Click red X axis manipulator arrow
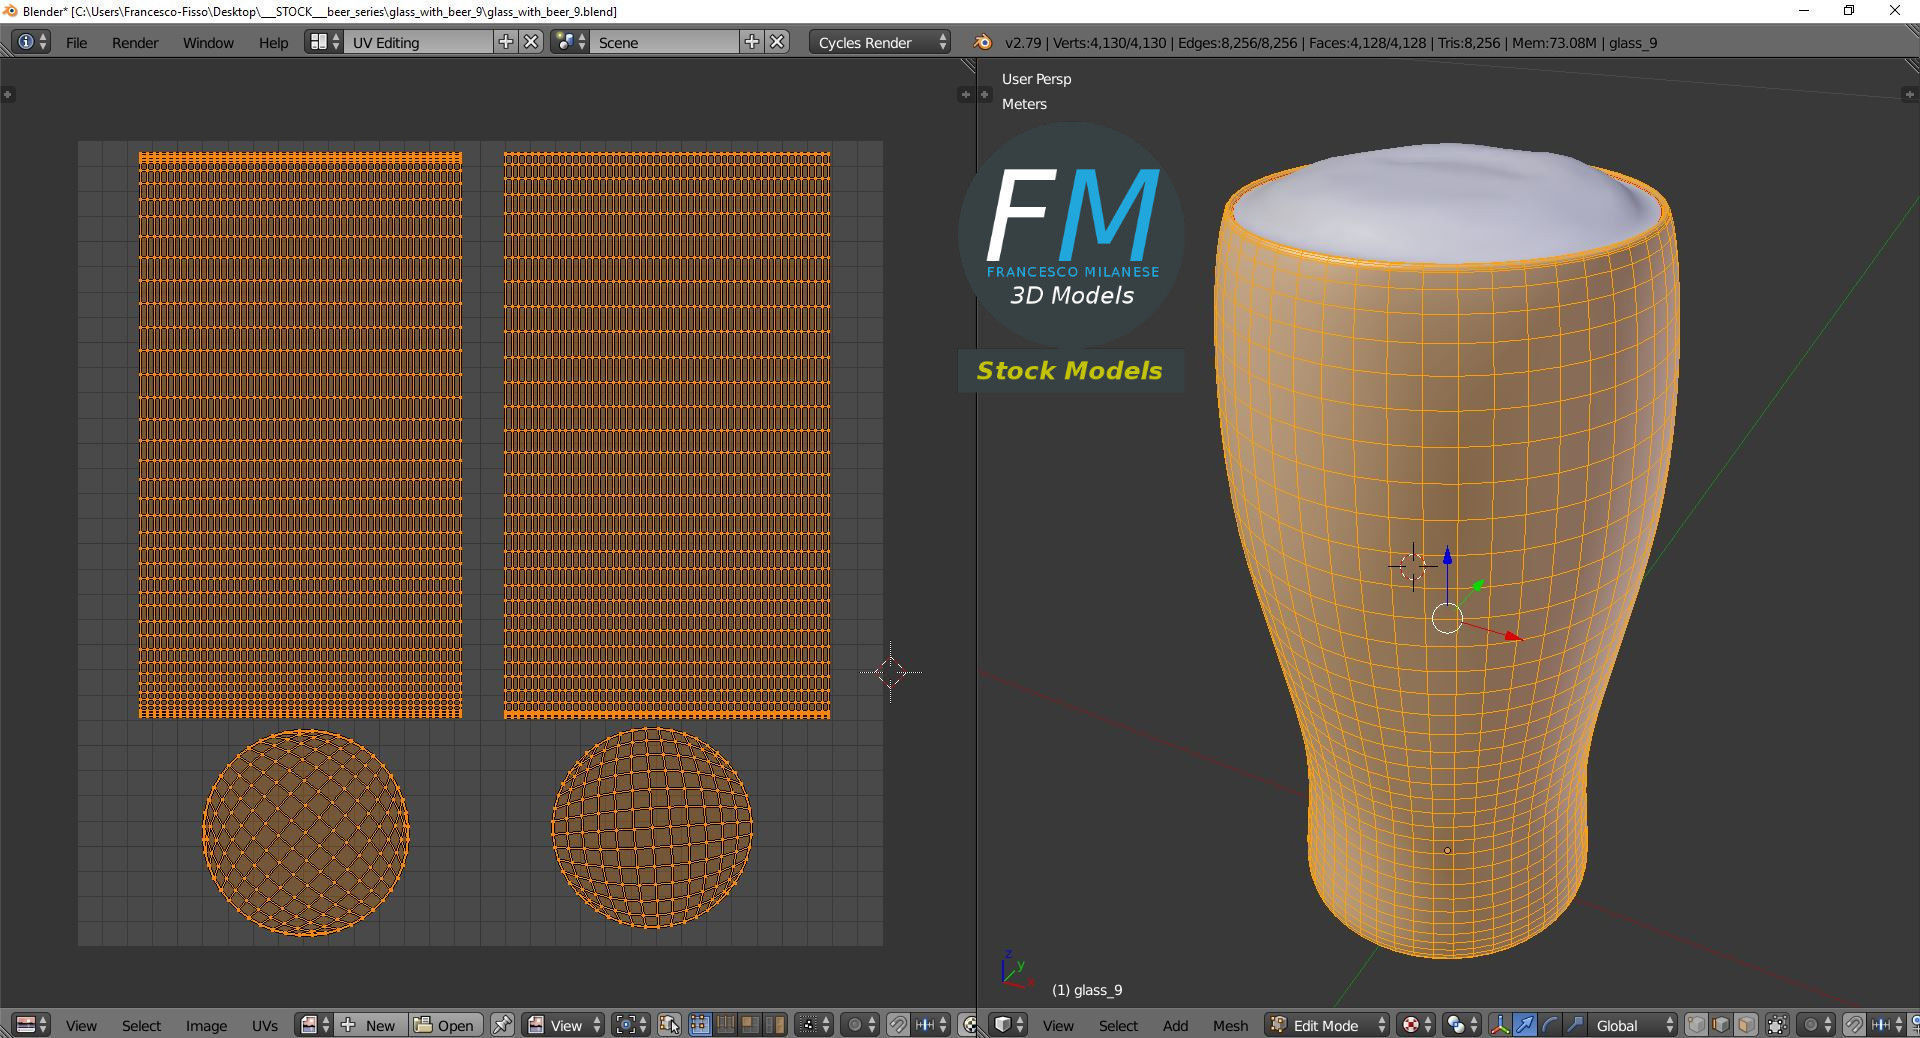This screenshot has width=1920, height=1038. (1513, 636)
